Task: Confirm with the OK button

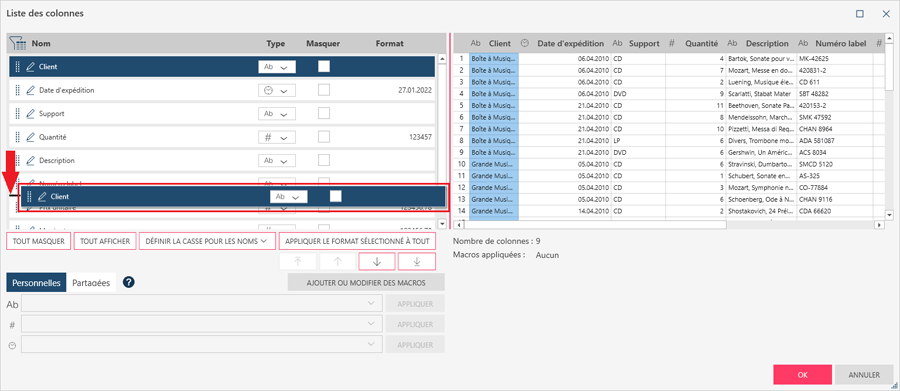Action: coord(802,374)
